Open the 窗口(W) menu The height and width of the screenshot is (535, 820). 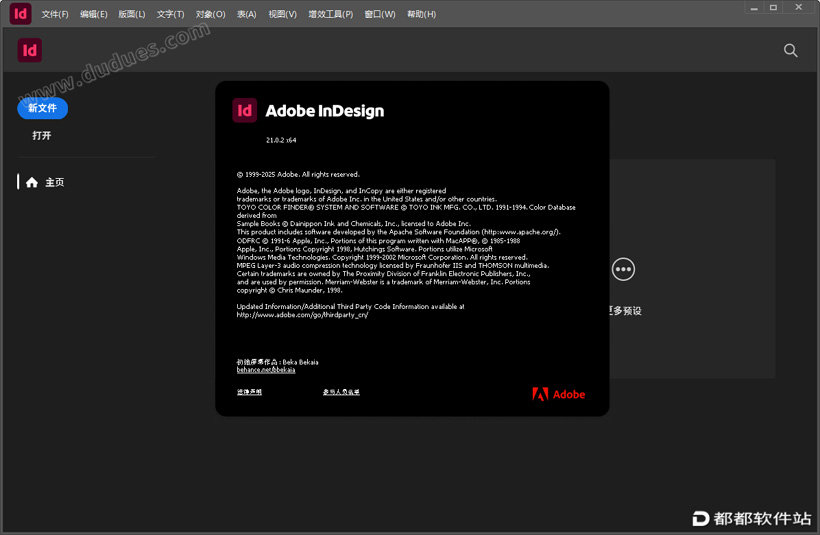tap(380, 14)
